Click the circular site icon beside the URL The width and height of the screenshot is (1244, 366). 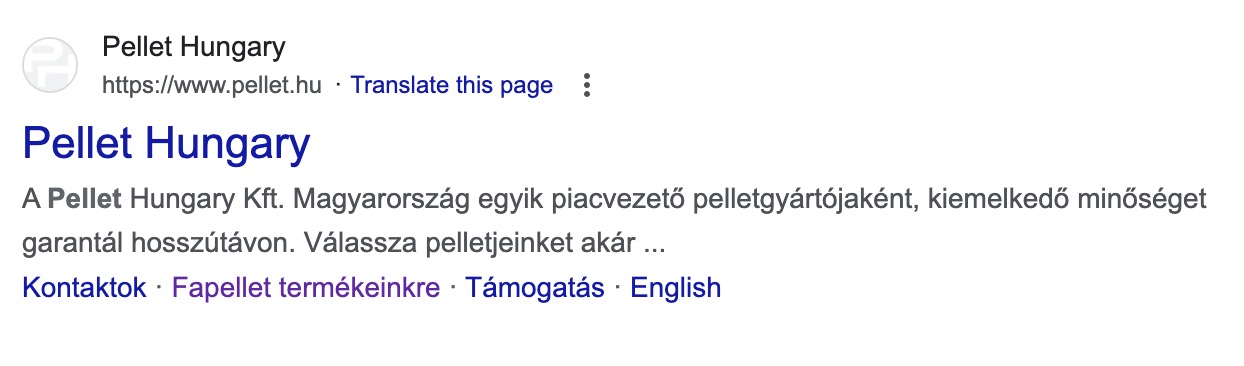[x=50, y=65]
